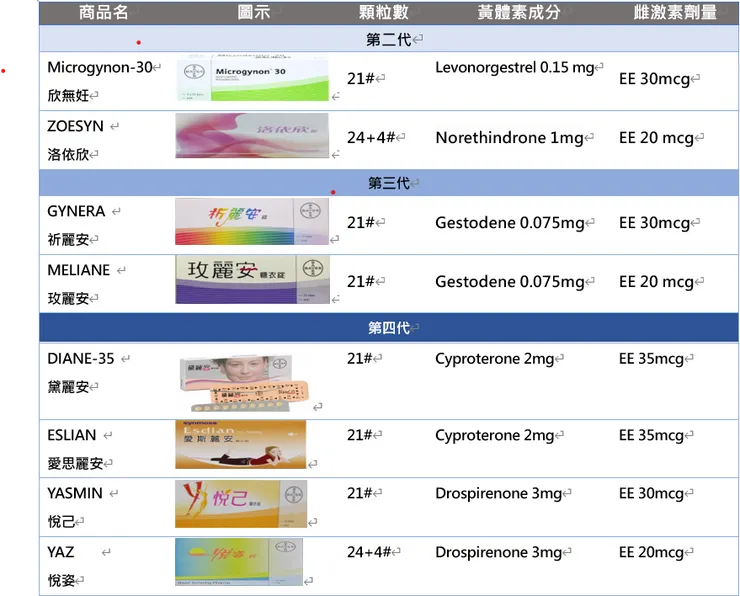Image resolution: width=740 pixels, height=596 pixels.
Task: Click the 欣無妊 Chinese name
Action: (x=68, y=96)
